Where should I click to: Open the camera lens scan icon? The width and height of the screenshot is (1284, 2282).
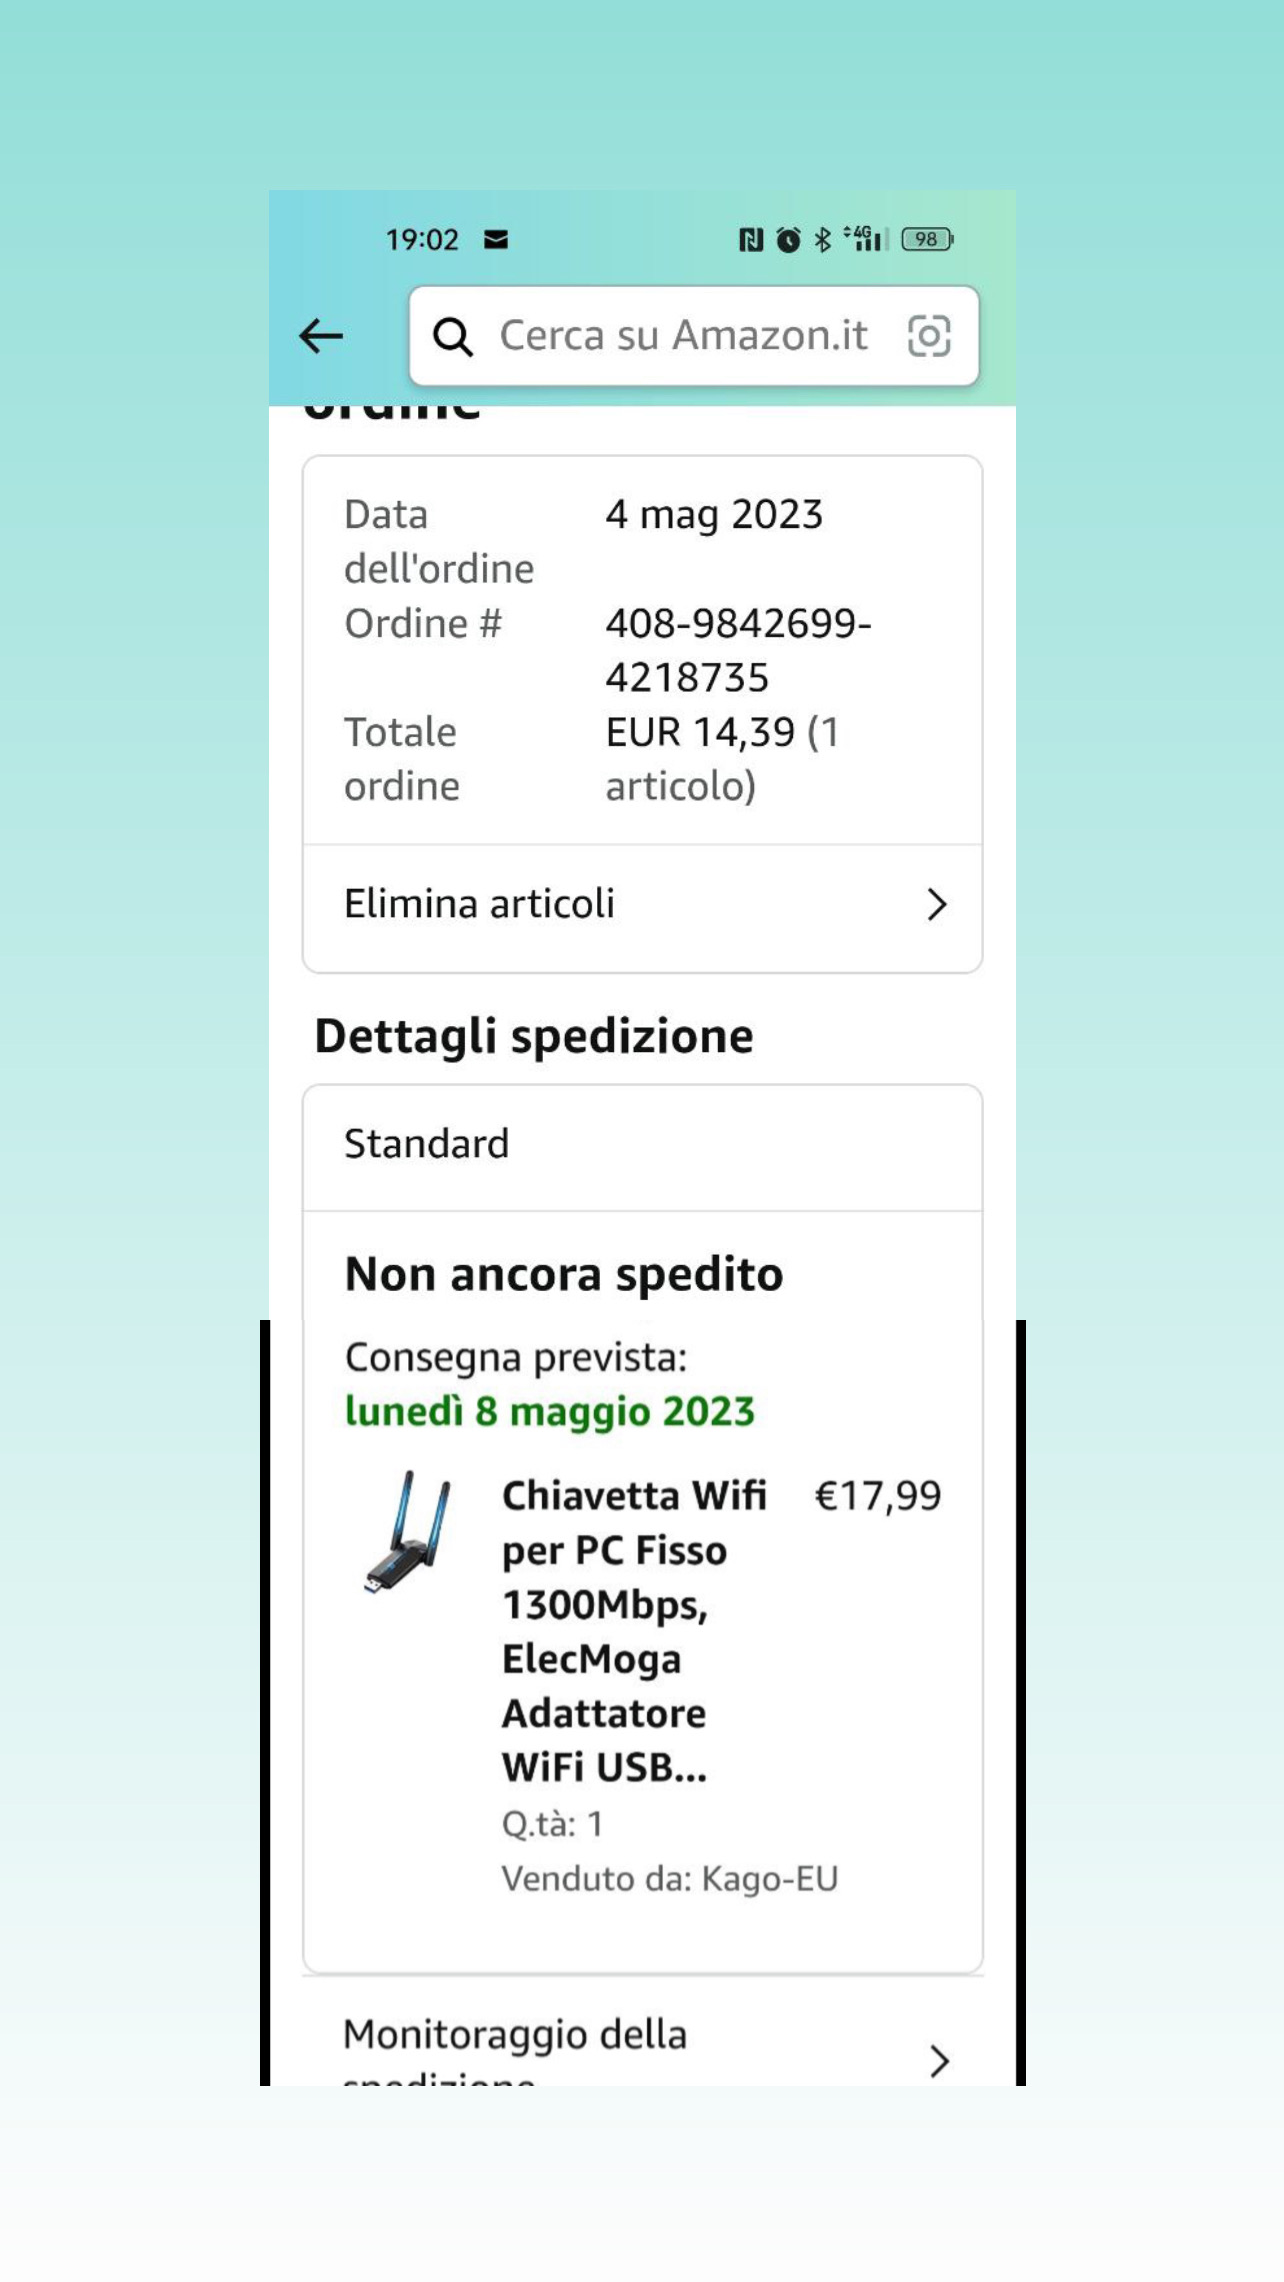click(929, 336)
